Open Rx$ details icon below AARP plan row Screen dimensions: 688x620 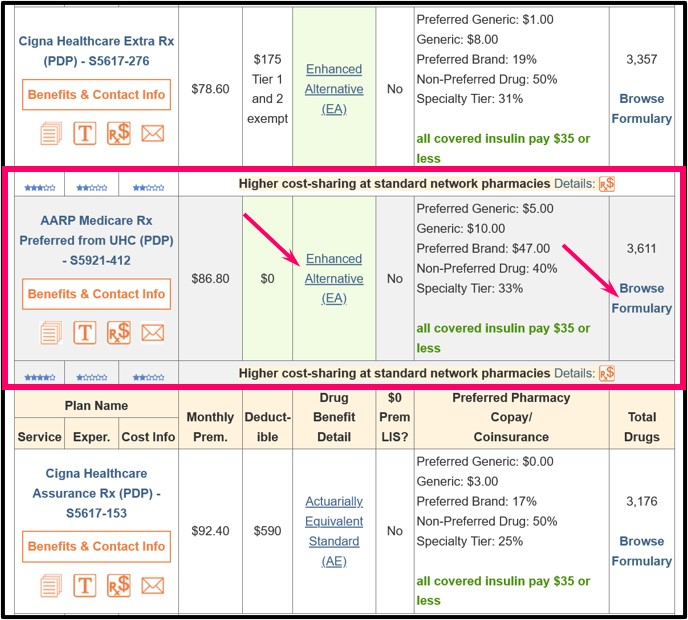pos(607,373)
